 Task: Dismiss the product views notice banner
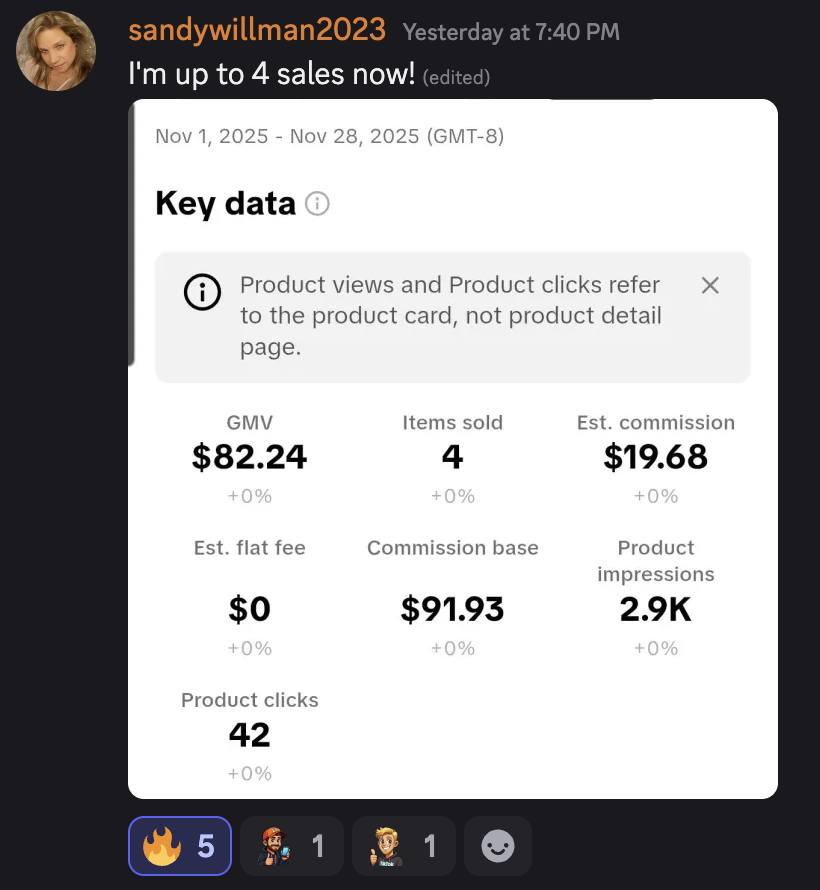pyautogui.click(x=710, y=285)
